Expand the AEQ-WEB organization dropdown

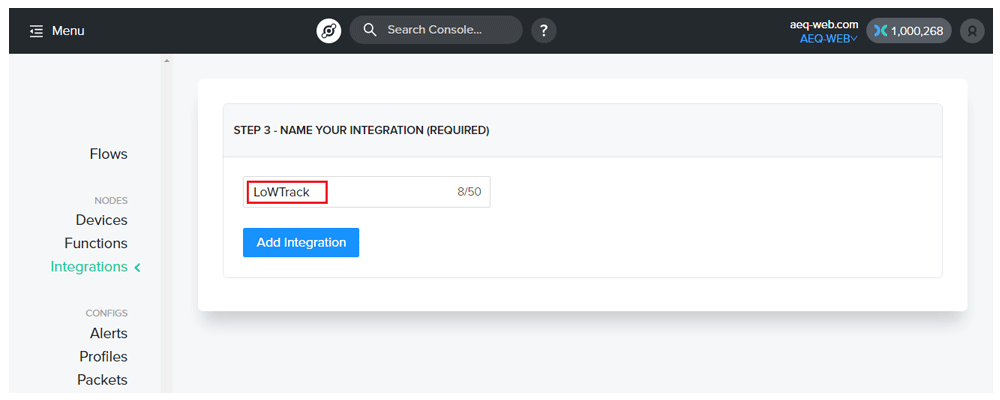[x=828, y=39]
